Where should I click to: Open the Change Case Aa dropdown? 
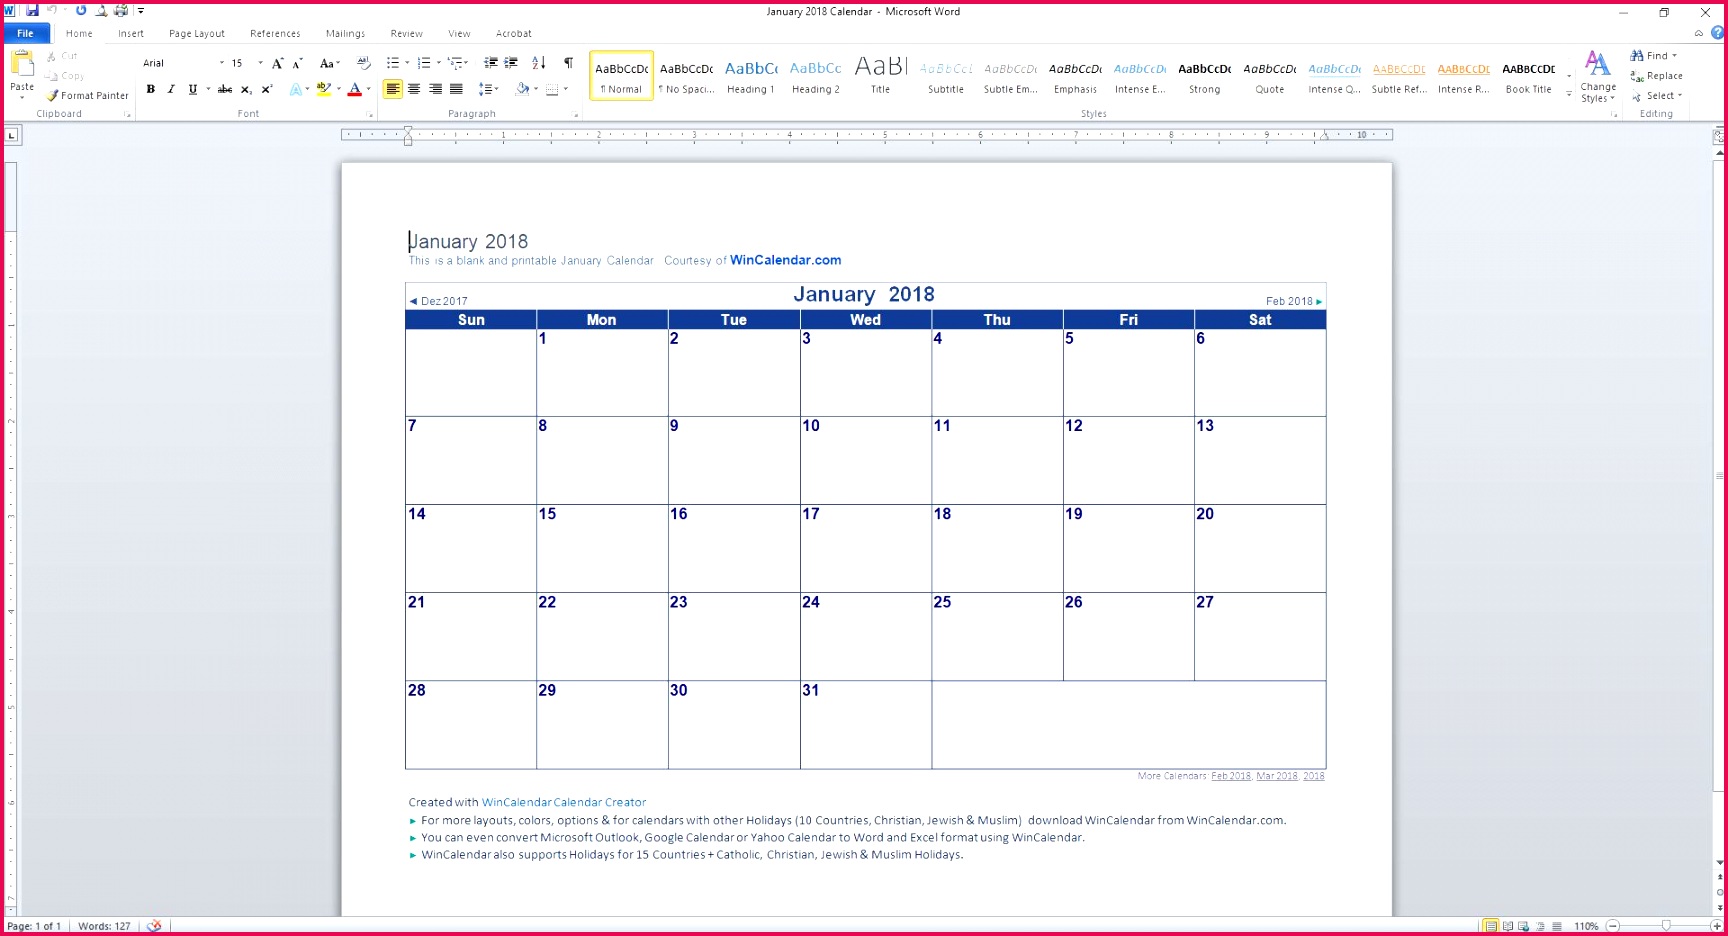(x=329, y=63)
